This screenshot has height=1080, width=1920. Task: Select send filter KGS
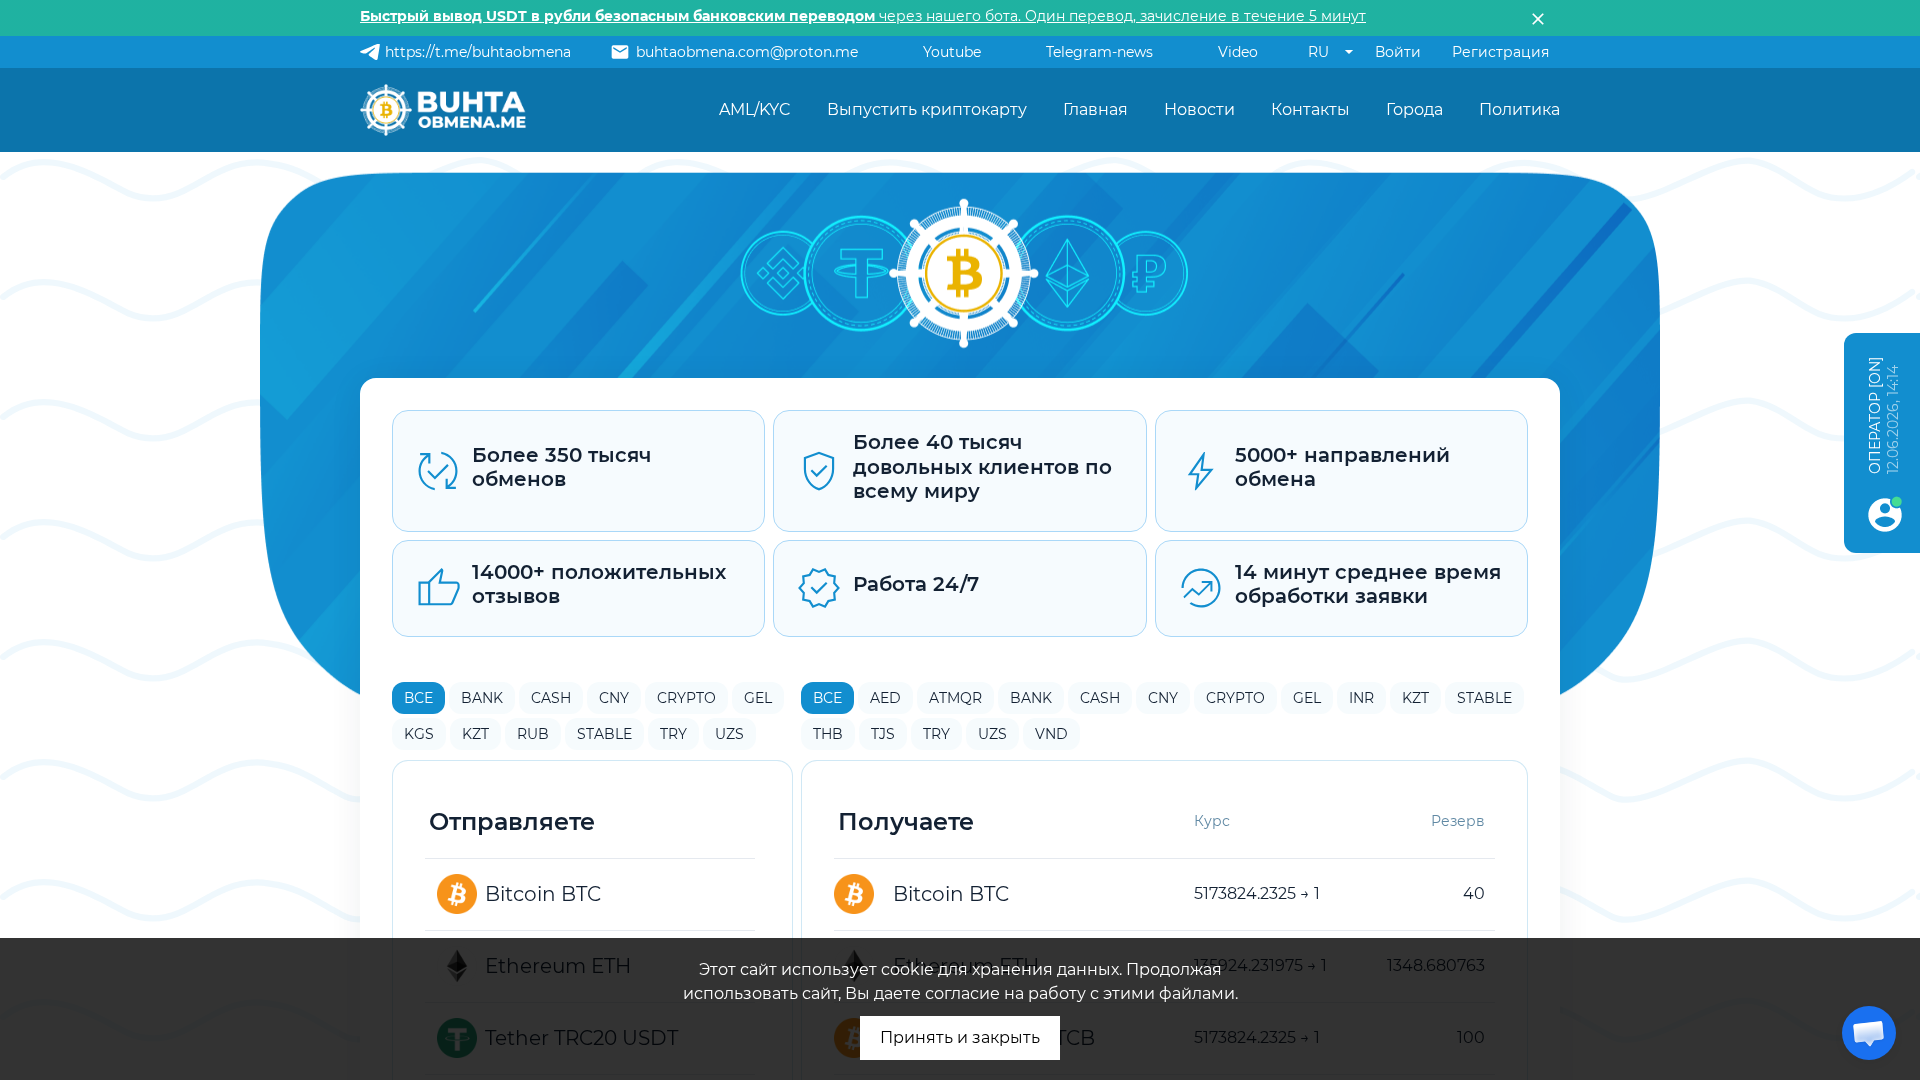coord(419,734)
